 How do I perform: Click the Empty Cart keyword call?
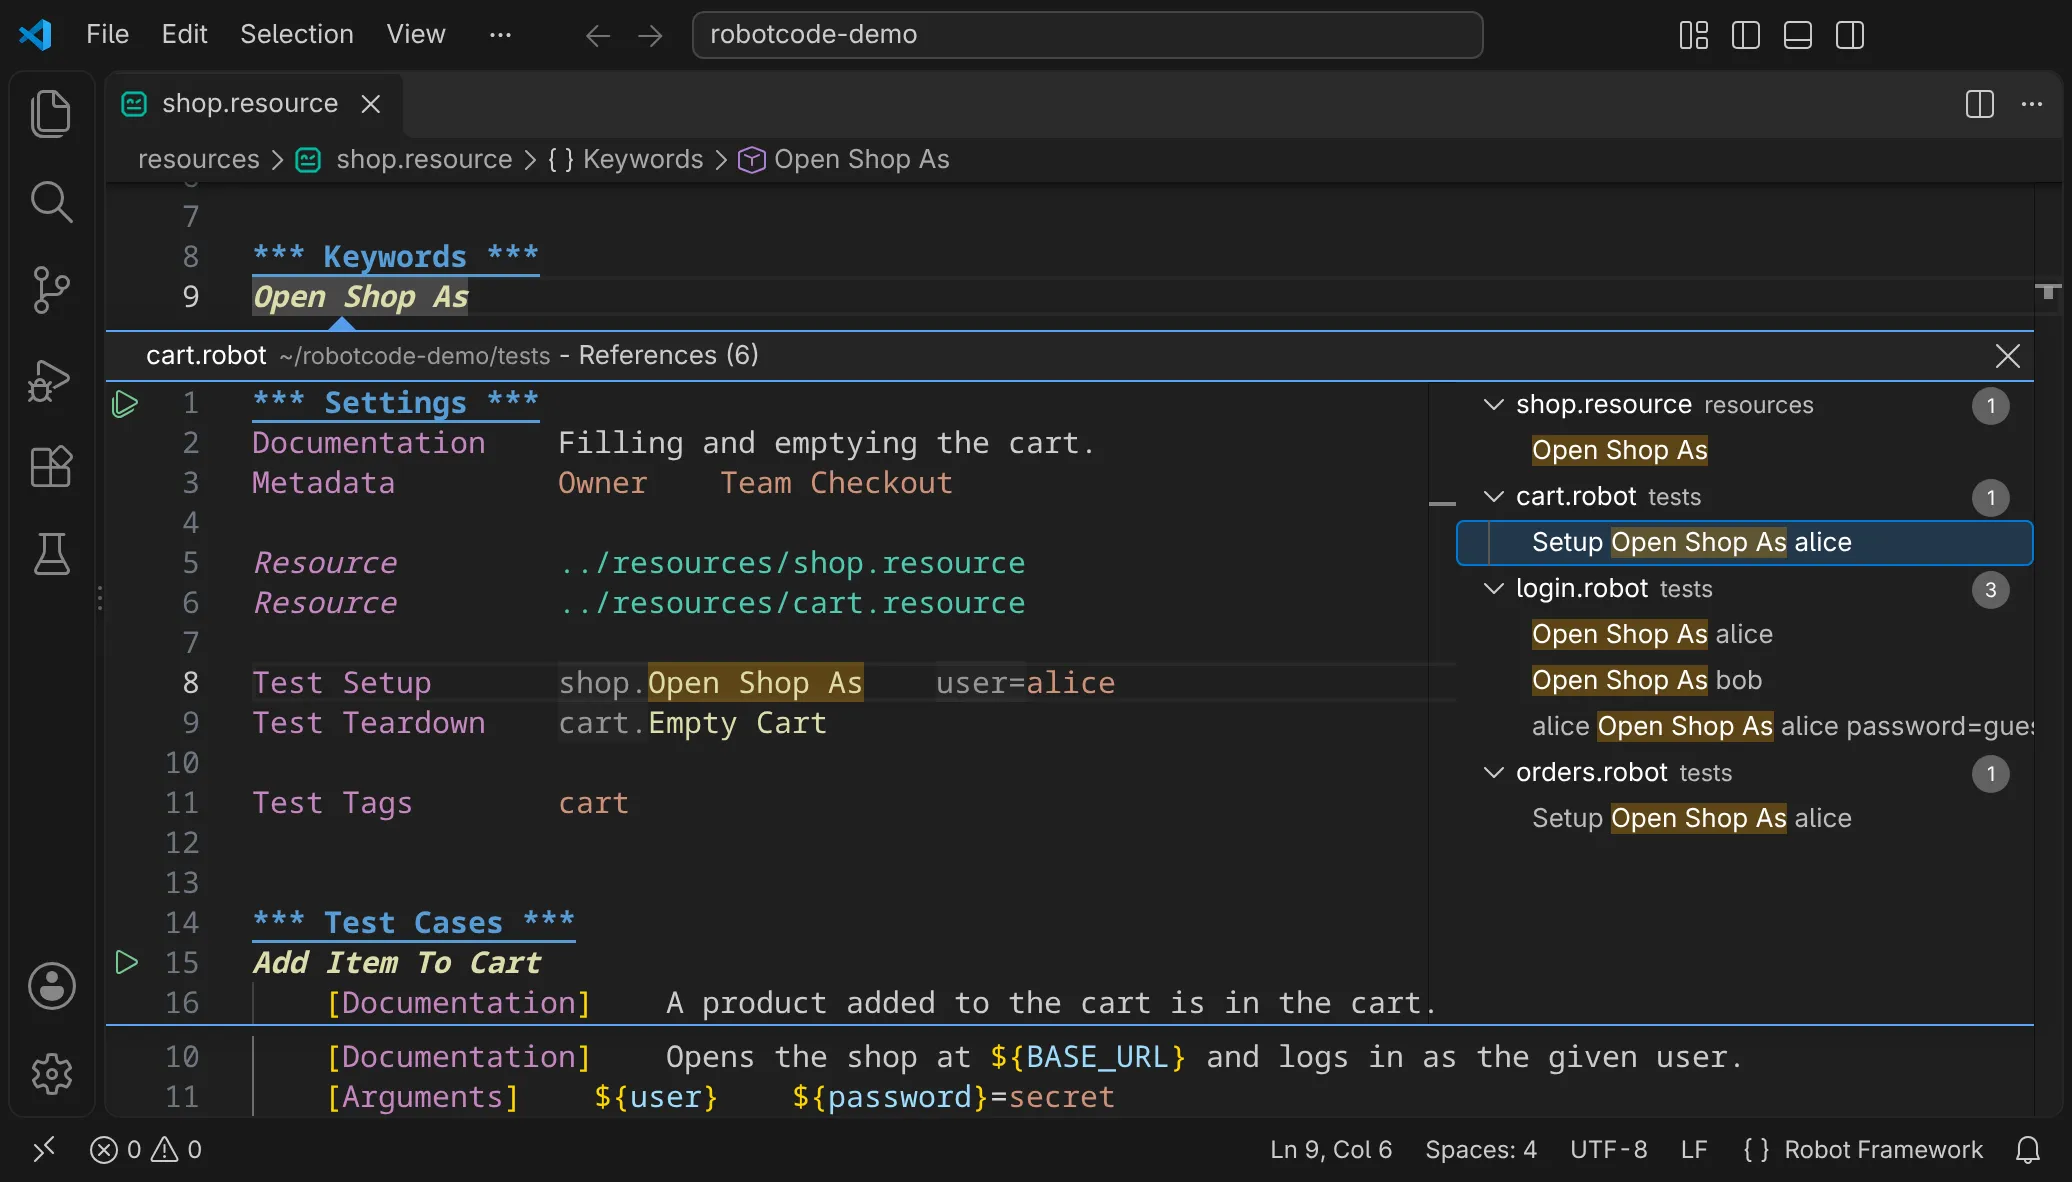click(738, 723)
